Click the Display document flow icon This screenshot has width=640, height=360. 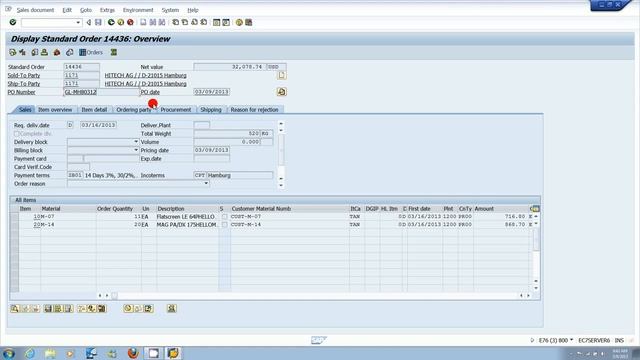click(13, 52)
